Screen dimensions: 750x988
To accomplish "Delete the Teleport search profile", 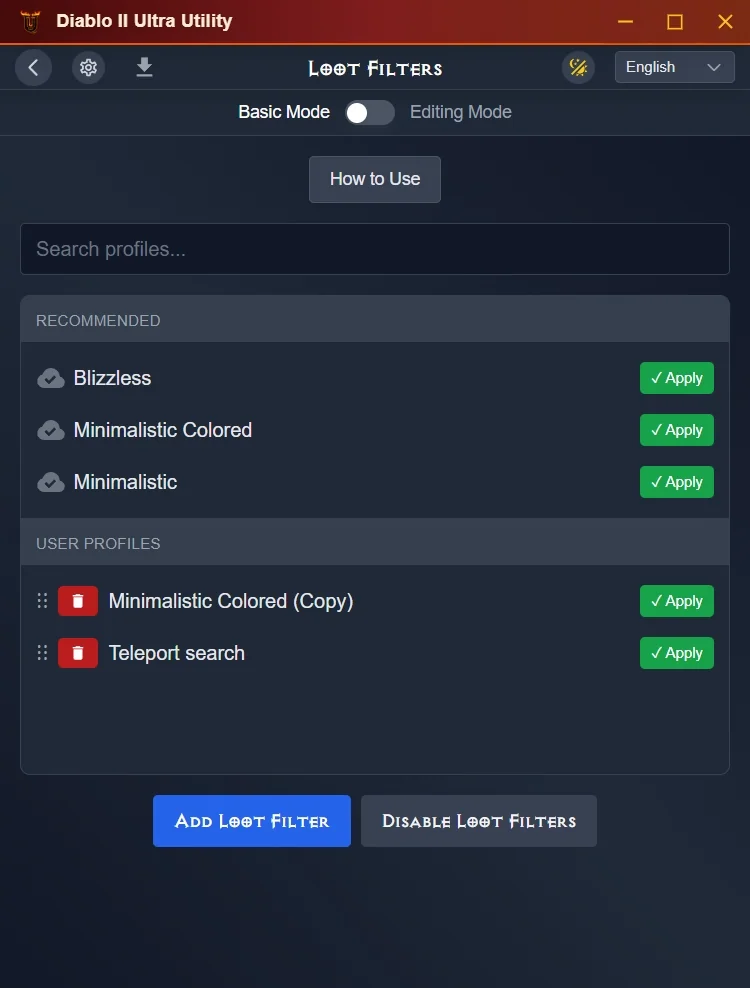I will point(78,653).
